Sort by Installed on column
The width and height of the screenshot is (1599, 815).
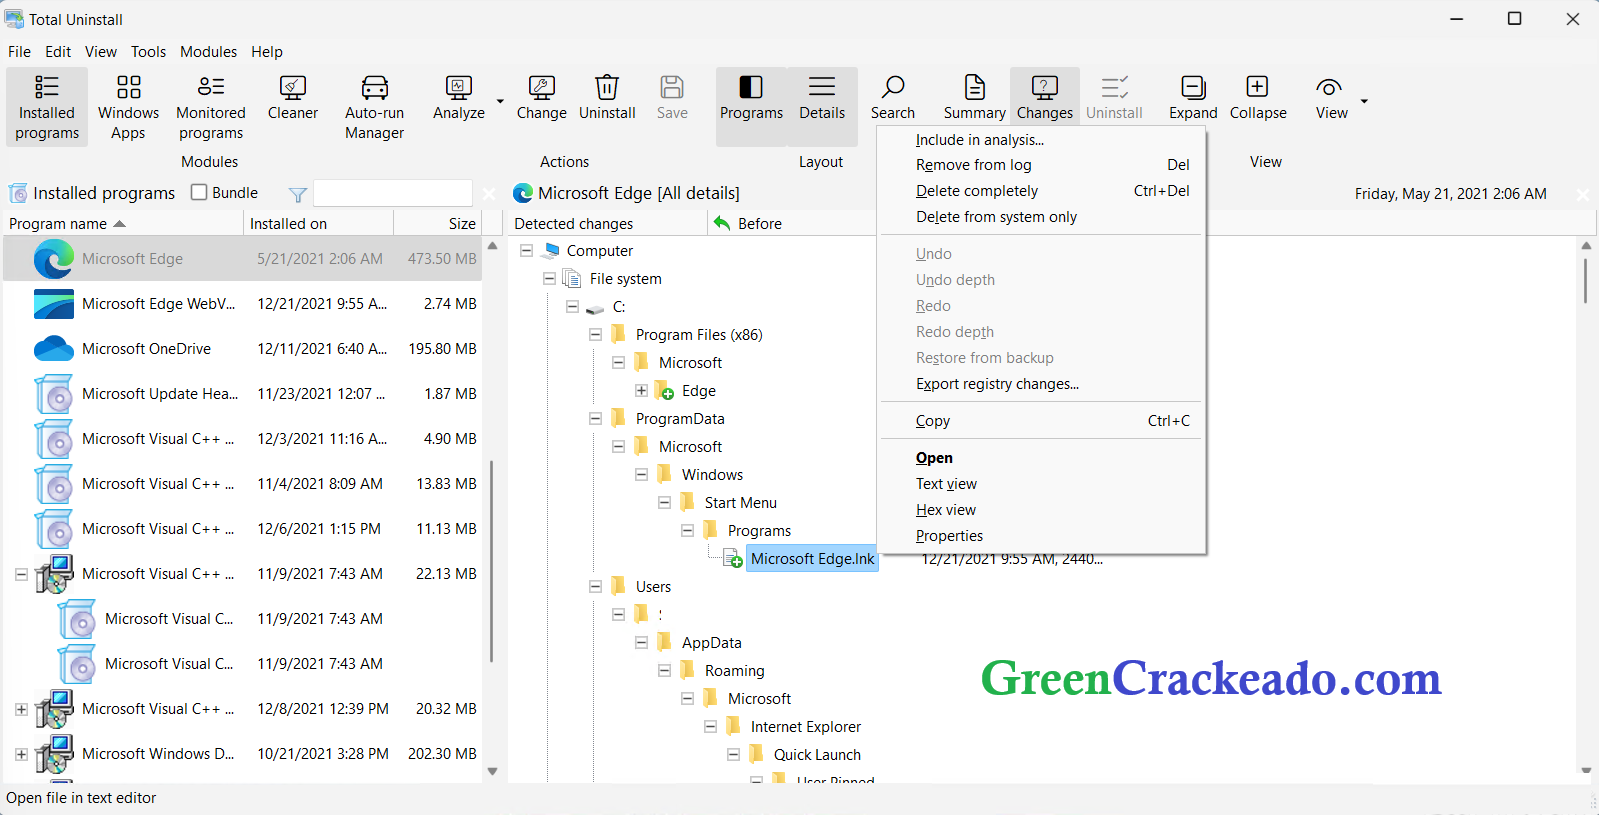[x=318, y=224]
